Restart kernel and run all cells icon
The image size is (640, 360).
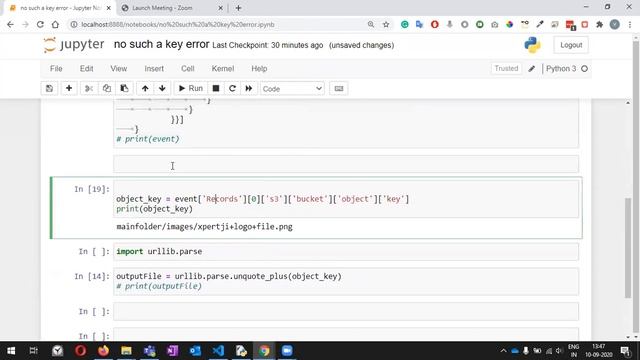(249, 89)
